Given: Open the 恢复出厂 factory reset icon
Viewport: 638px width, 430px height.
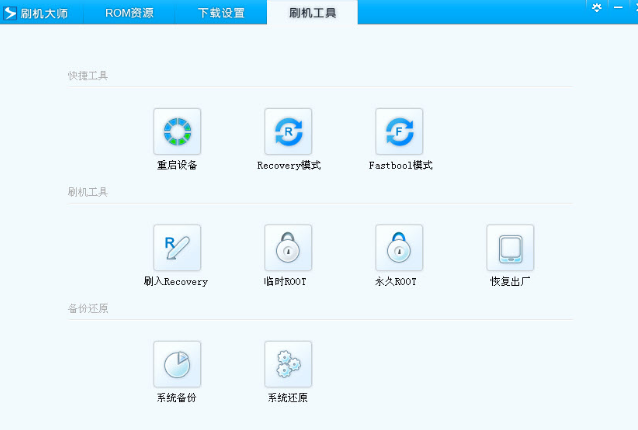Looking at the screenshot, I should (510, 248).
